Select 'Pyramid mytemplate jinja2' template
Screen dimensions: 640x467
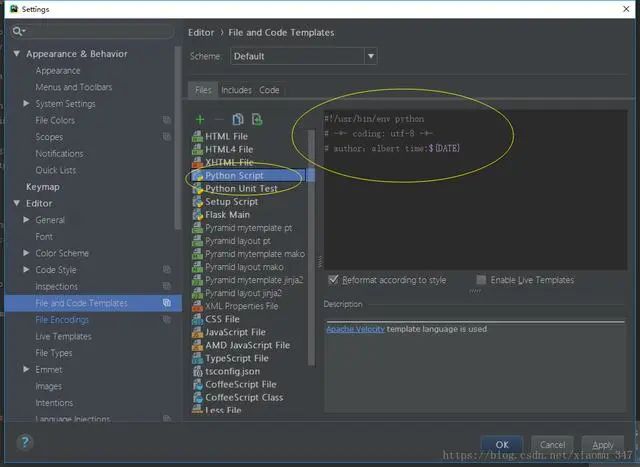coord(254,280)
